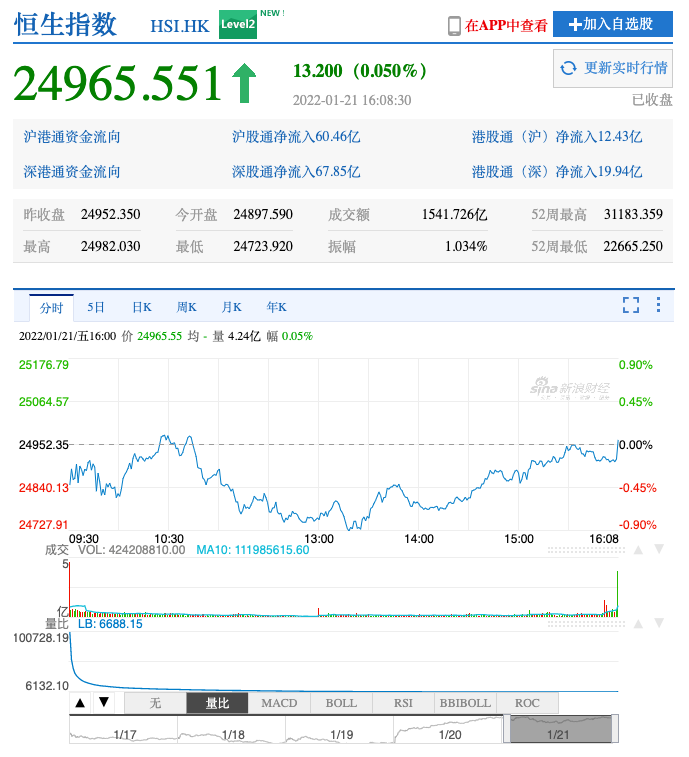Viewport: 689px width, 757px height.
Task: Click 更新实时行情 refresh button
Action: (x=613, y=68)
